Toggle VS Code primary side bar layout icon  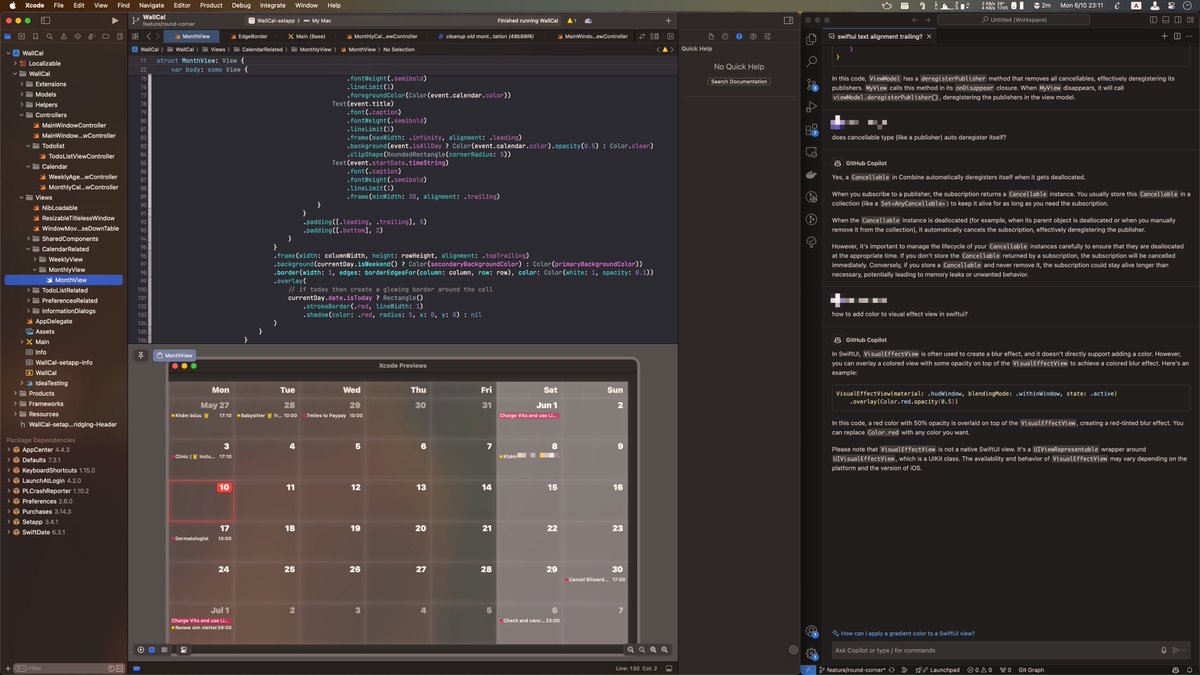tap(1153, 20)
